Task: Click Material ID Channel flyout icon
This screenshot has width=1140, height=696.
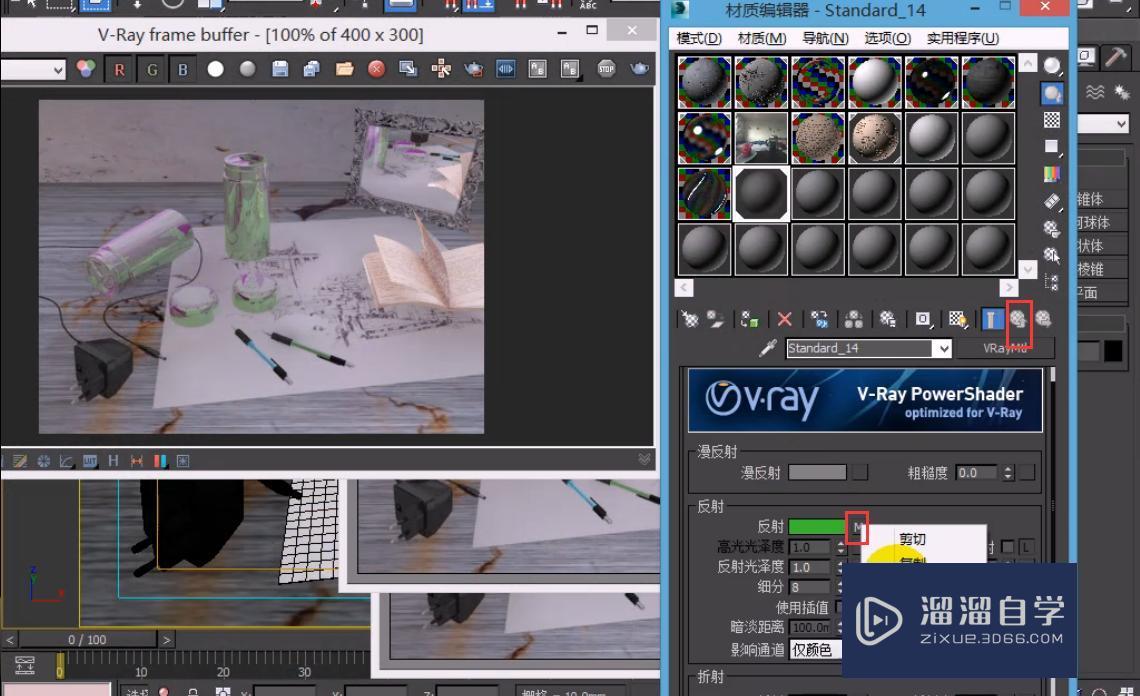Action: tap(923, 319)
